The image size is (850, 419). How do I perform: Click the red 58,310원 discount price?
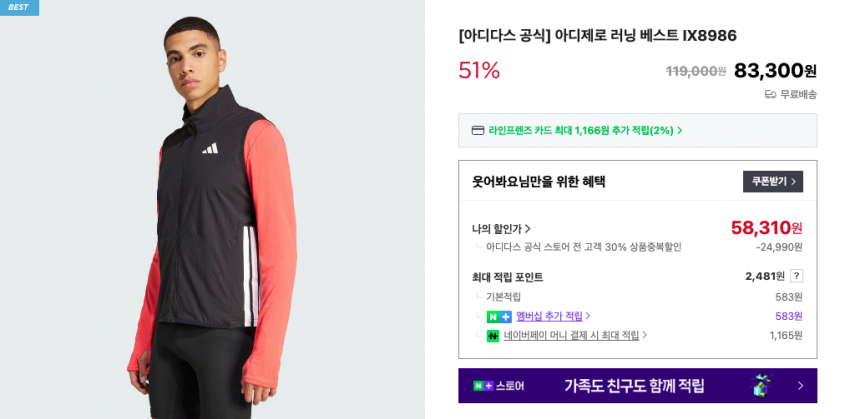(767, 228)
